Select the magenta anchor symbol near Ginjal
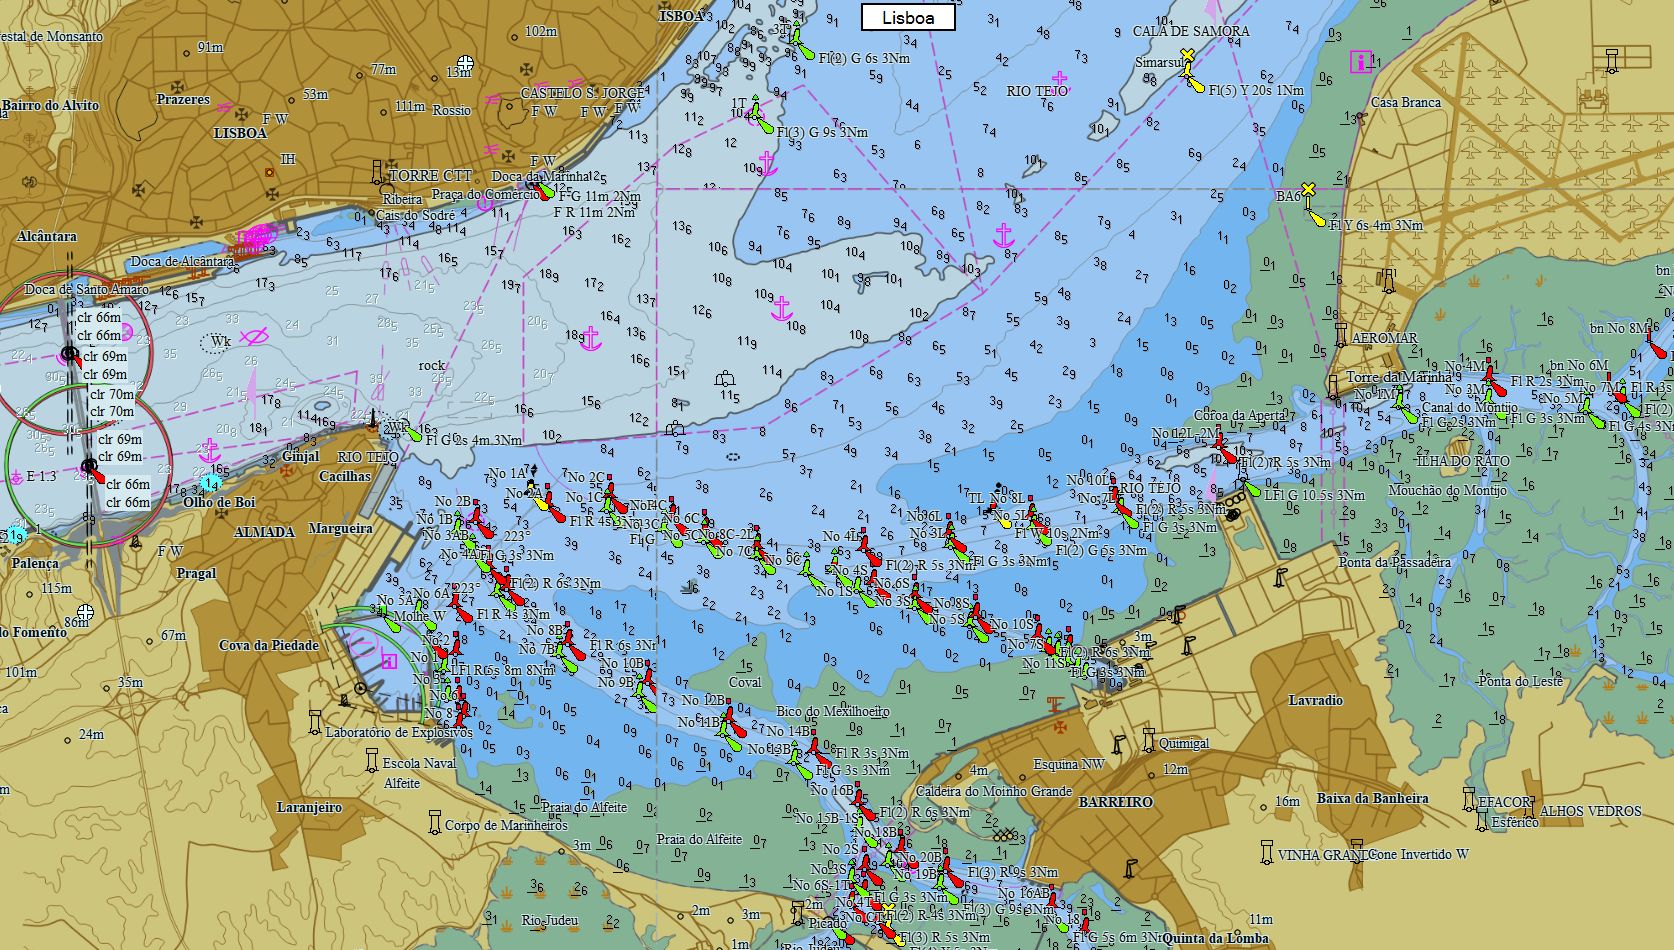The image size is (1674, 950). point(209,450)
